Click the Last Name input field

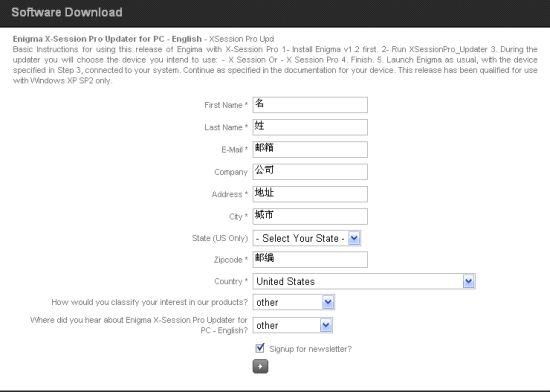click(310, 127)
